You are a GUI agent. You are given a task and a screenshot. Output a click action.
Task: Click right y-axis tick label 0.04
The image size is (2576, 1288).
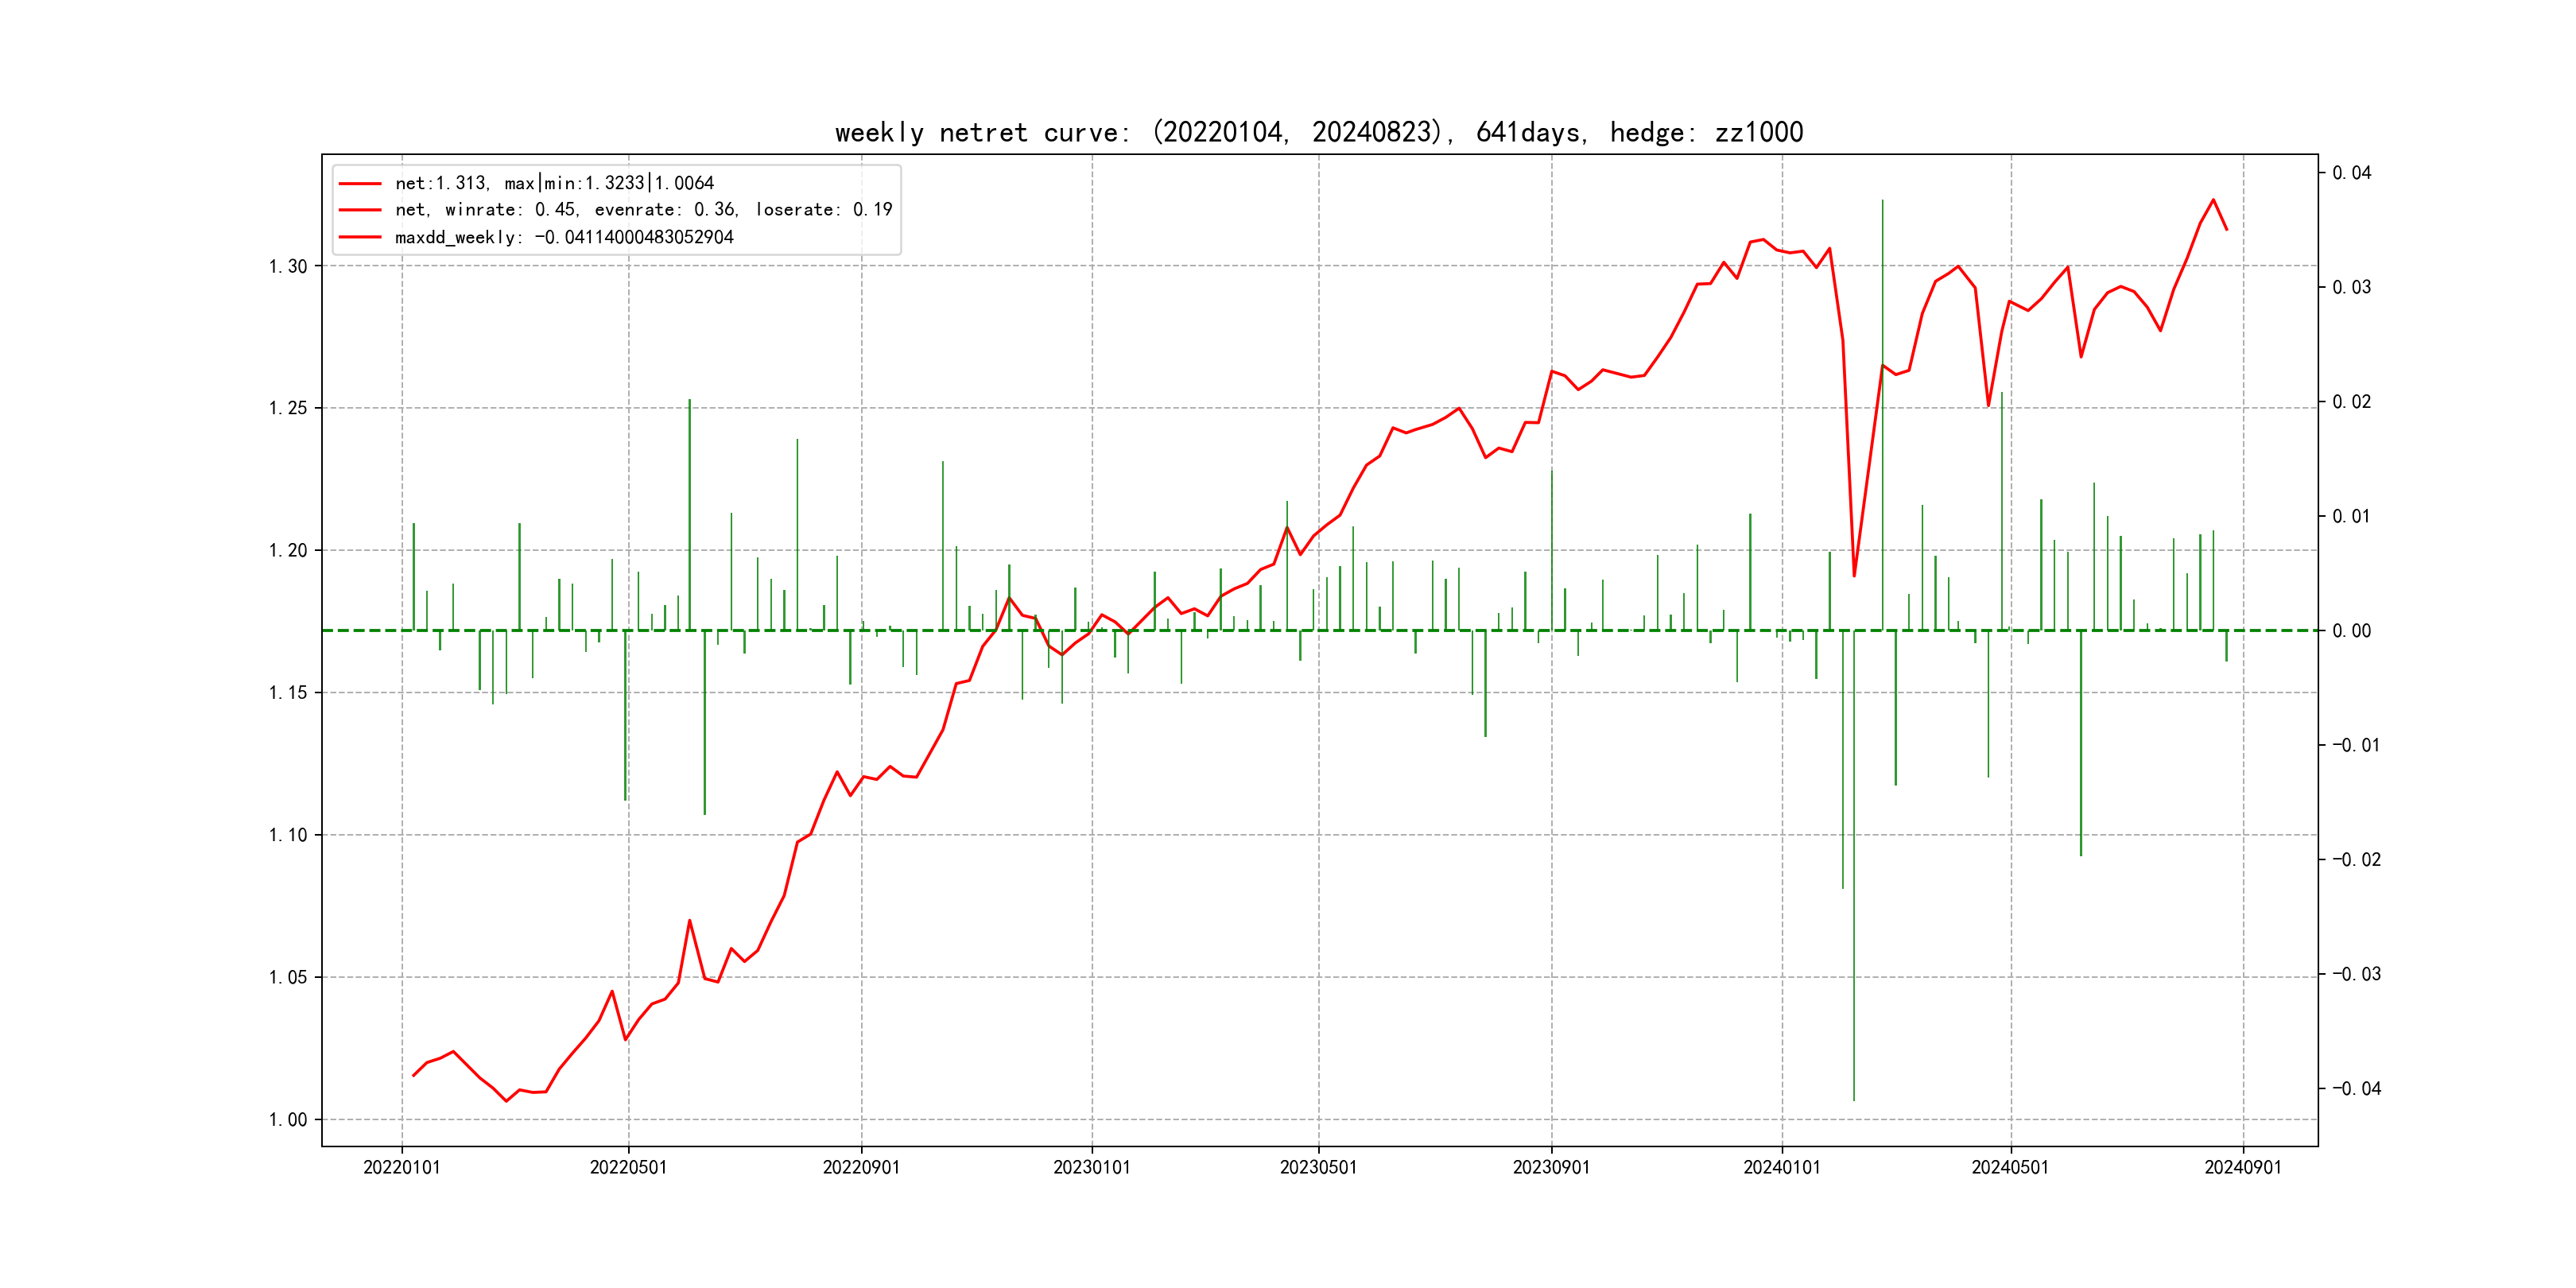click(x=2351, y=173)
